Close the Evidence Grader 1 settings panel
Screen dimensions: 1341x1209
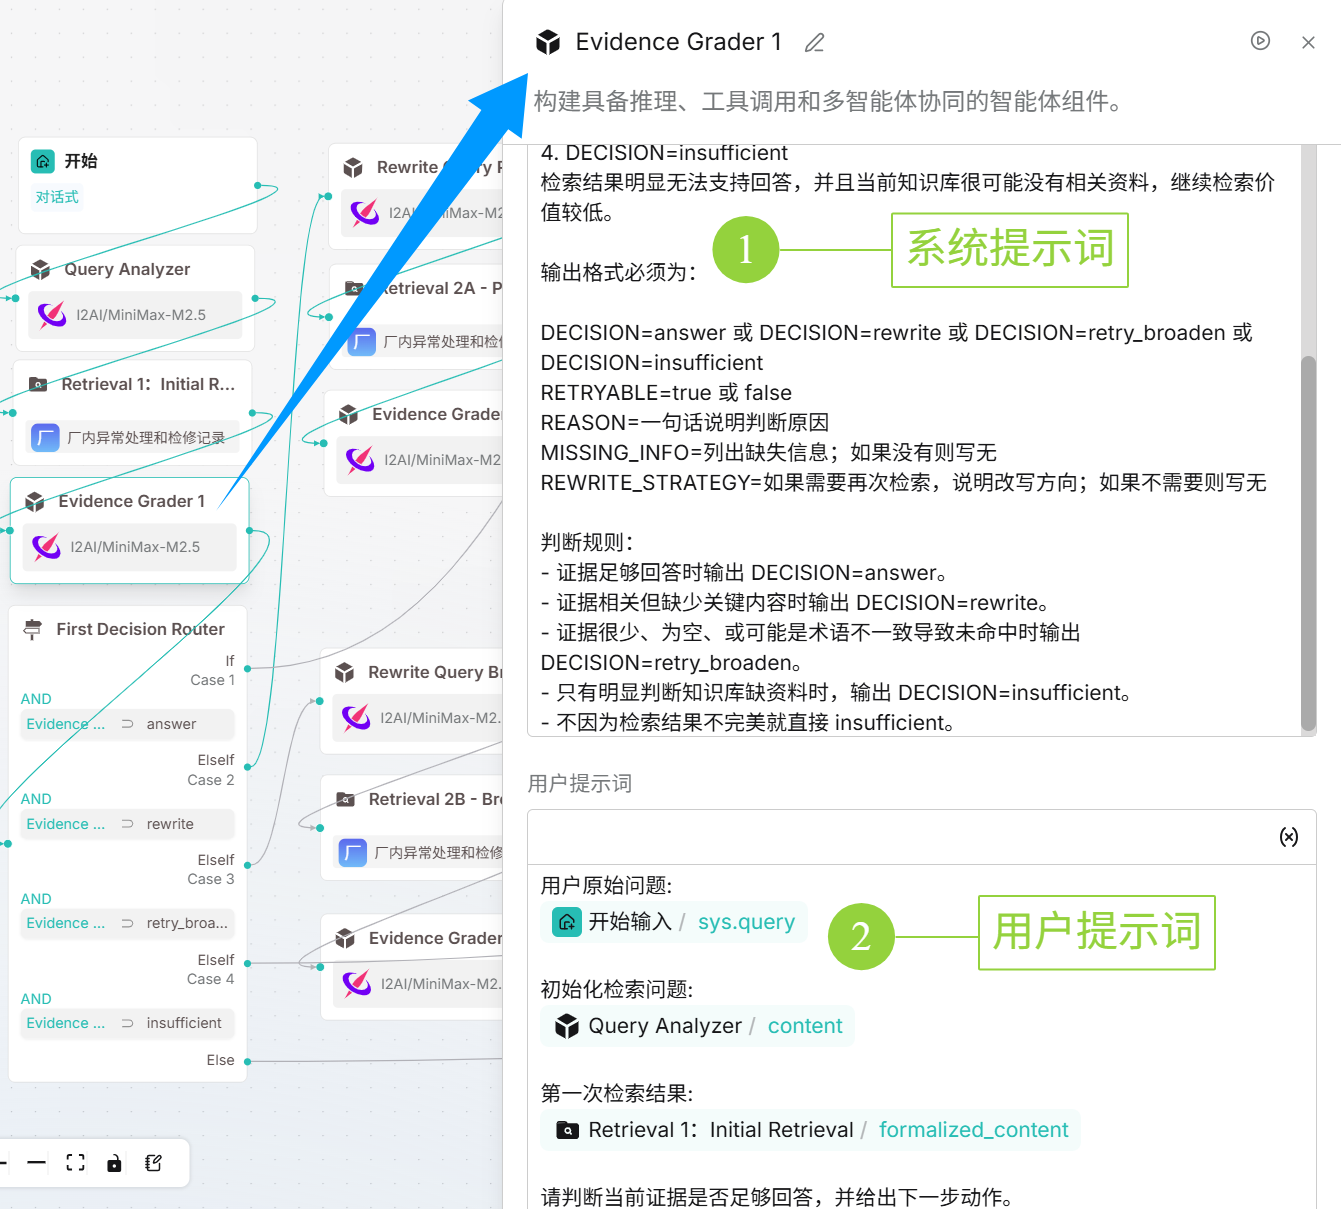point(1308,42)
